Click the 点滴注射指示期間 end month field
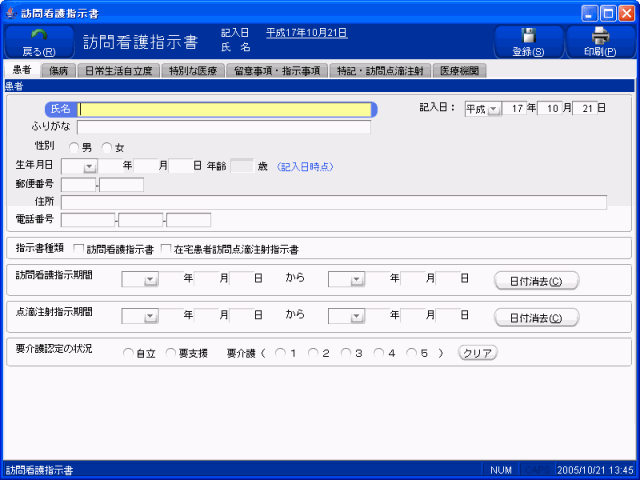Viewport: 640px width, 480px height. 414,316
